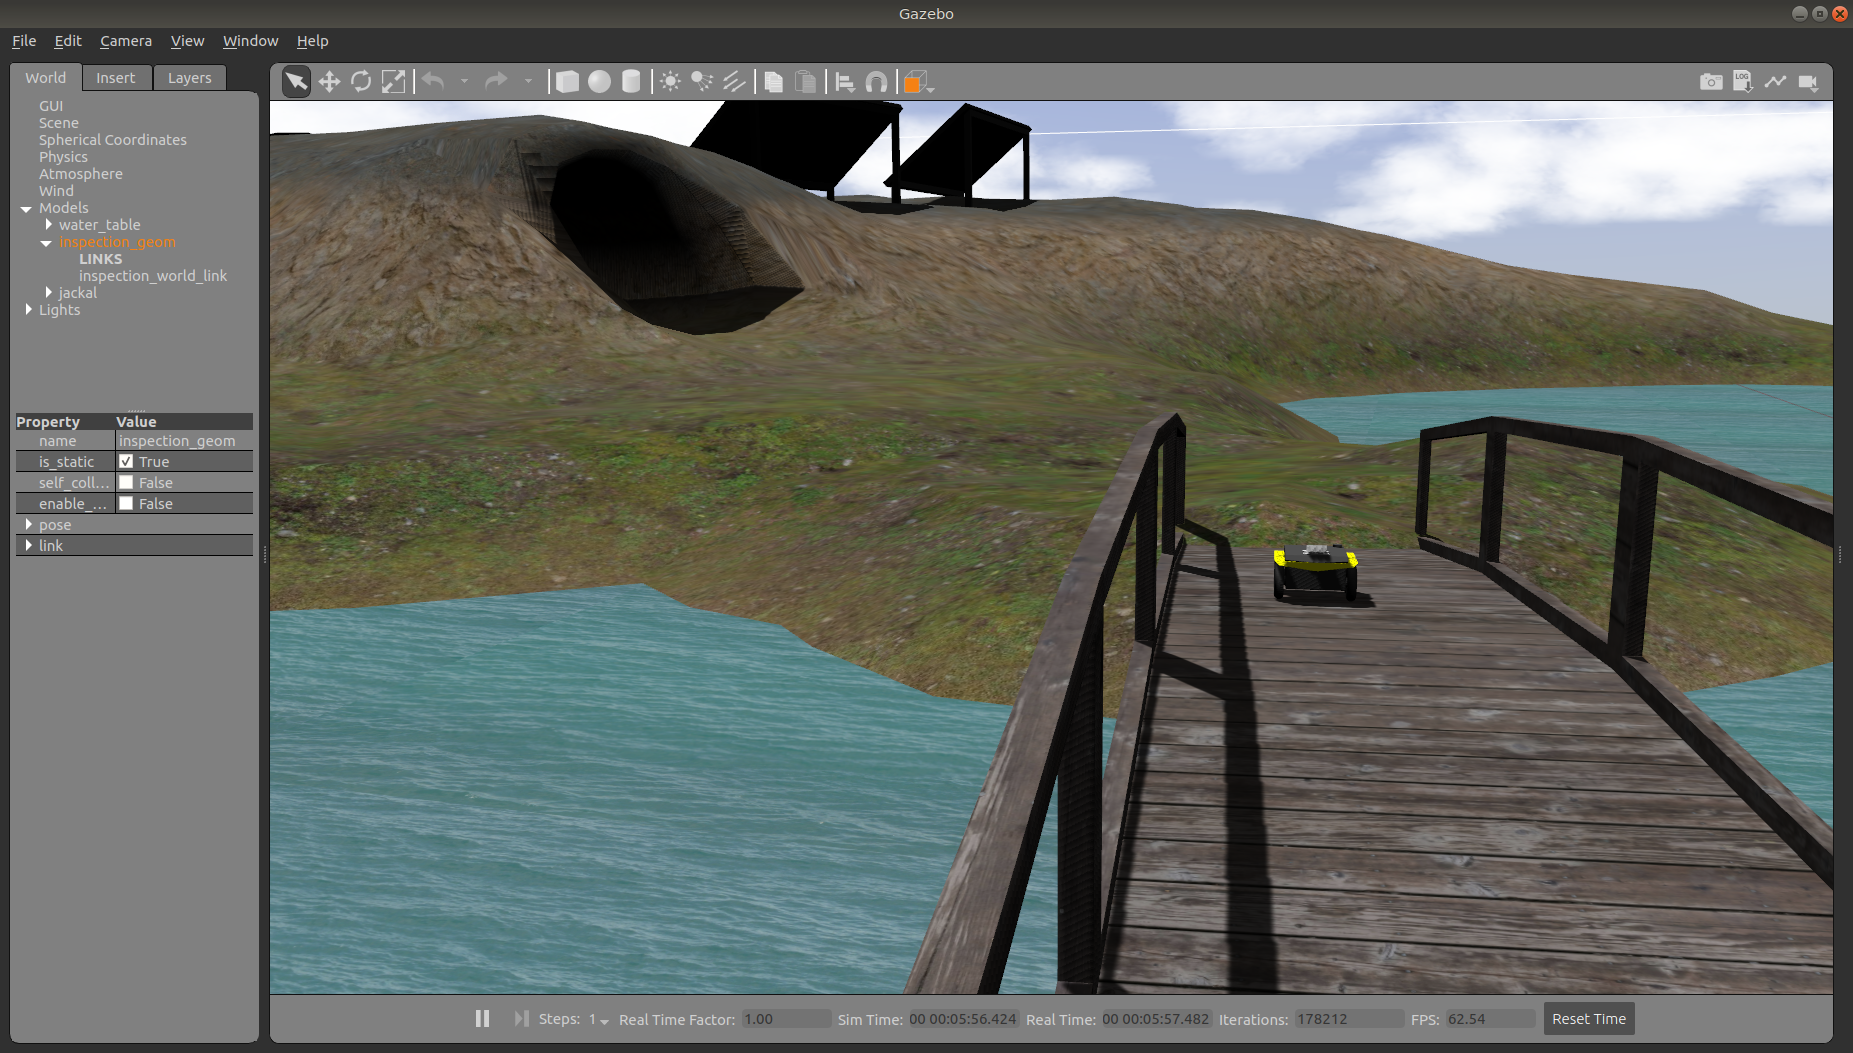Toggle the self_collide checkbox

tap(126, 483)
